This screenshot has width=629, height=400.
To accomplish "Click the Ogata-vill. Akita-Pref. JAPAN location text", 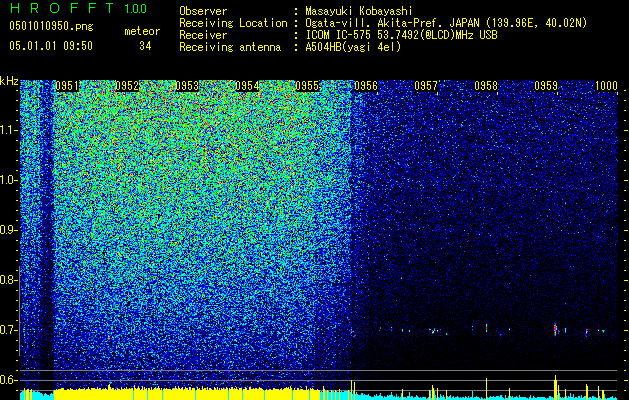I will pos(446,23).
